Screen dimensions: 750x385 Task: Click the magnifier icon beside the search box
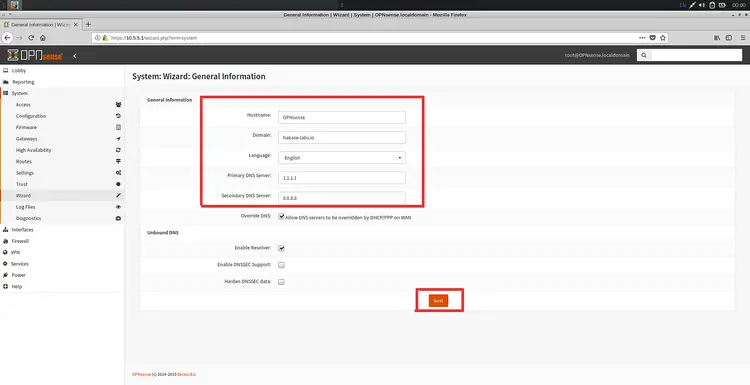pos(644,55)
